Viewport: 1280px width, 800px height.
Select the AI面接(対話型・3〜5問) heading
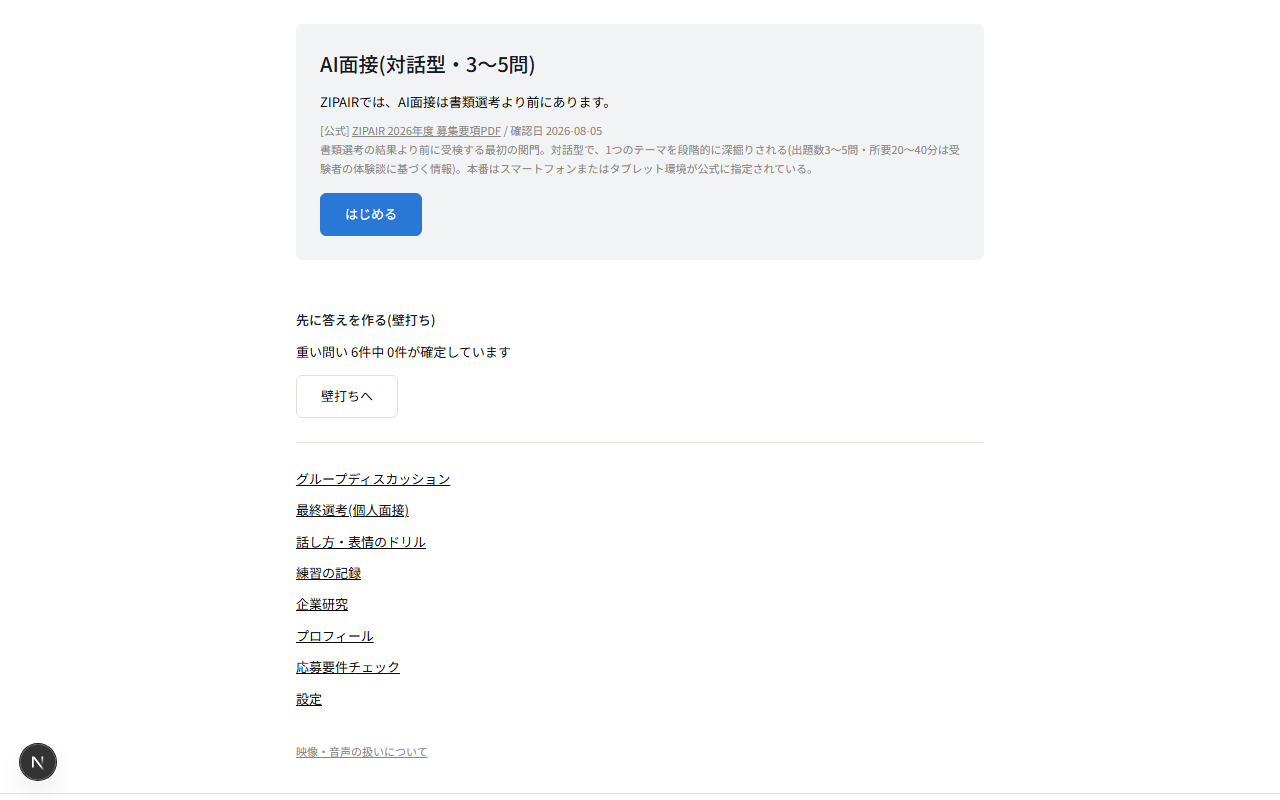pyautogui.click(x=428, y=65)
